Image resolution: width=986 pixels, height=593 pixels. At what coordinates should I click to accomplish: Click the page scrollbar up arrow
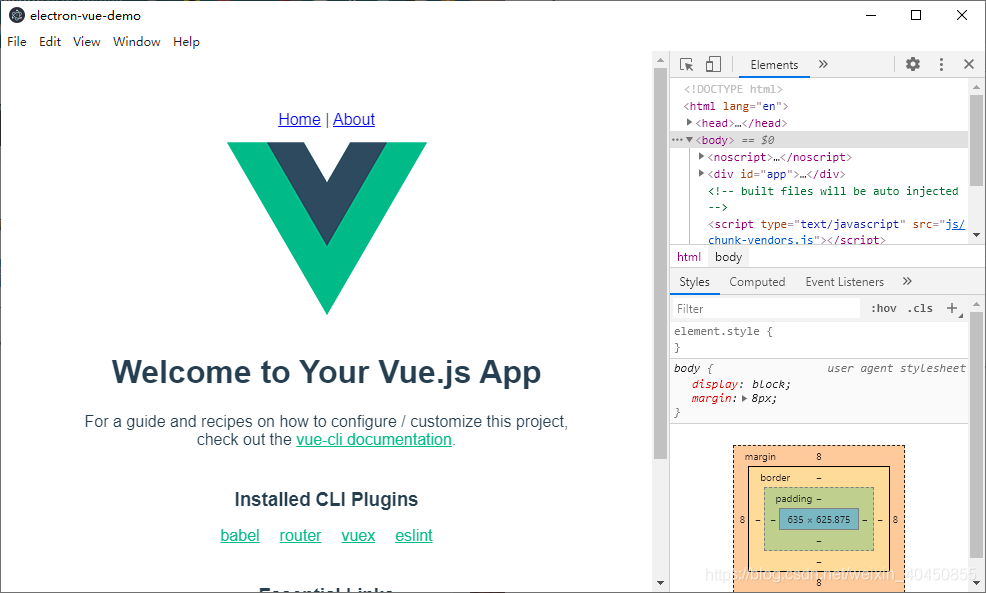pyautogui.click(x=660, y=60)
